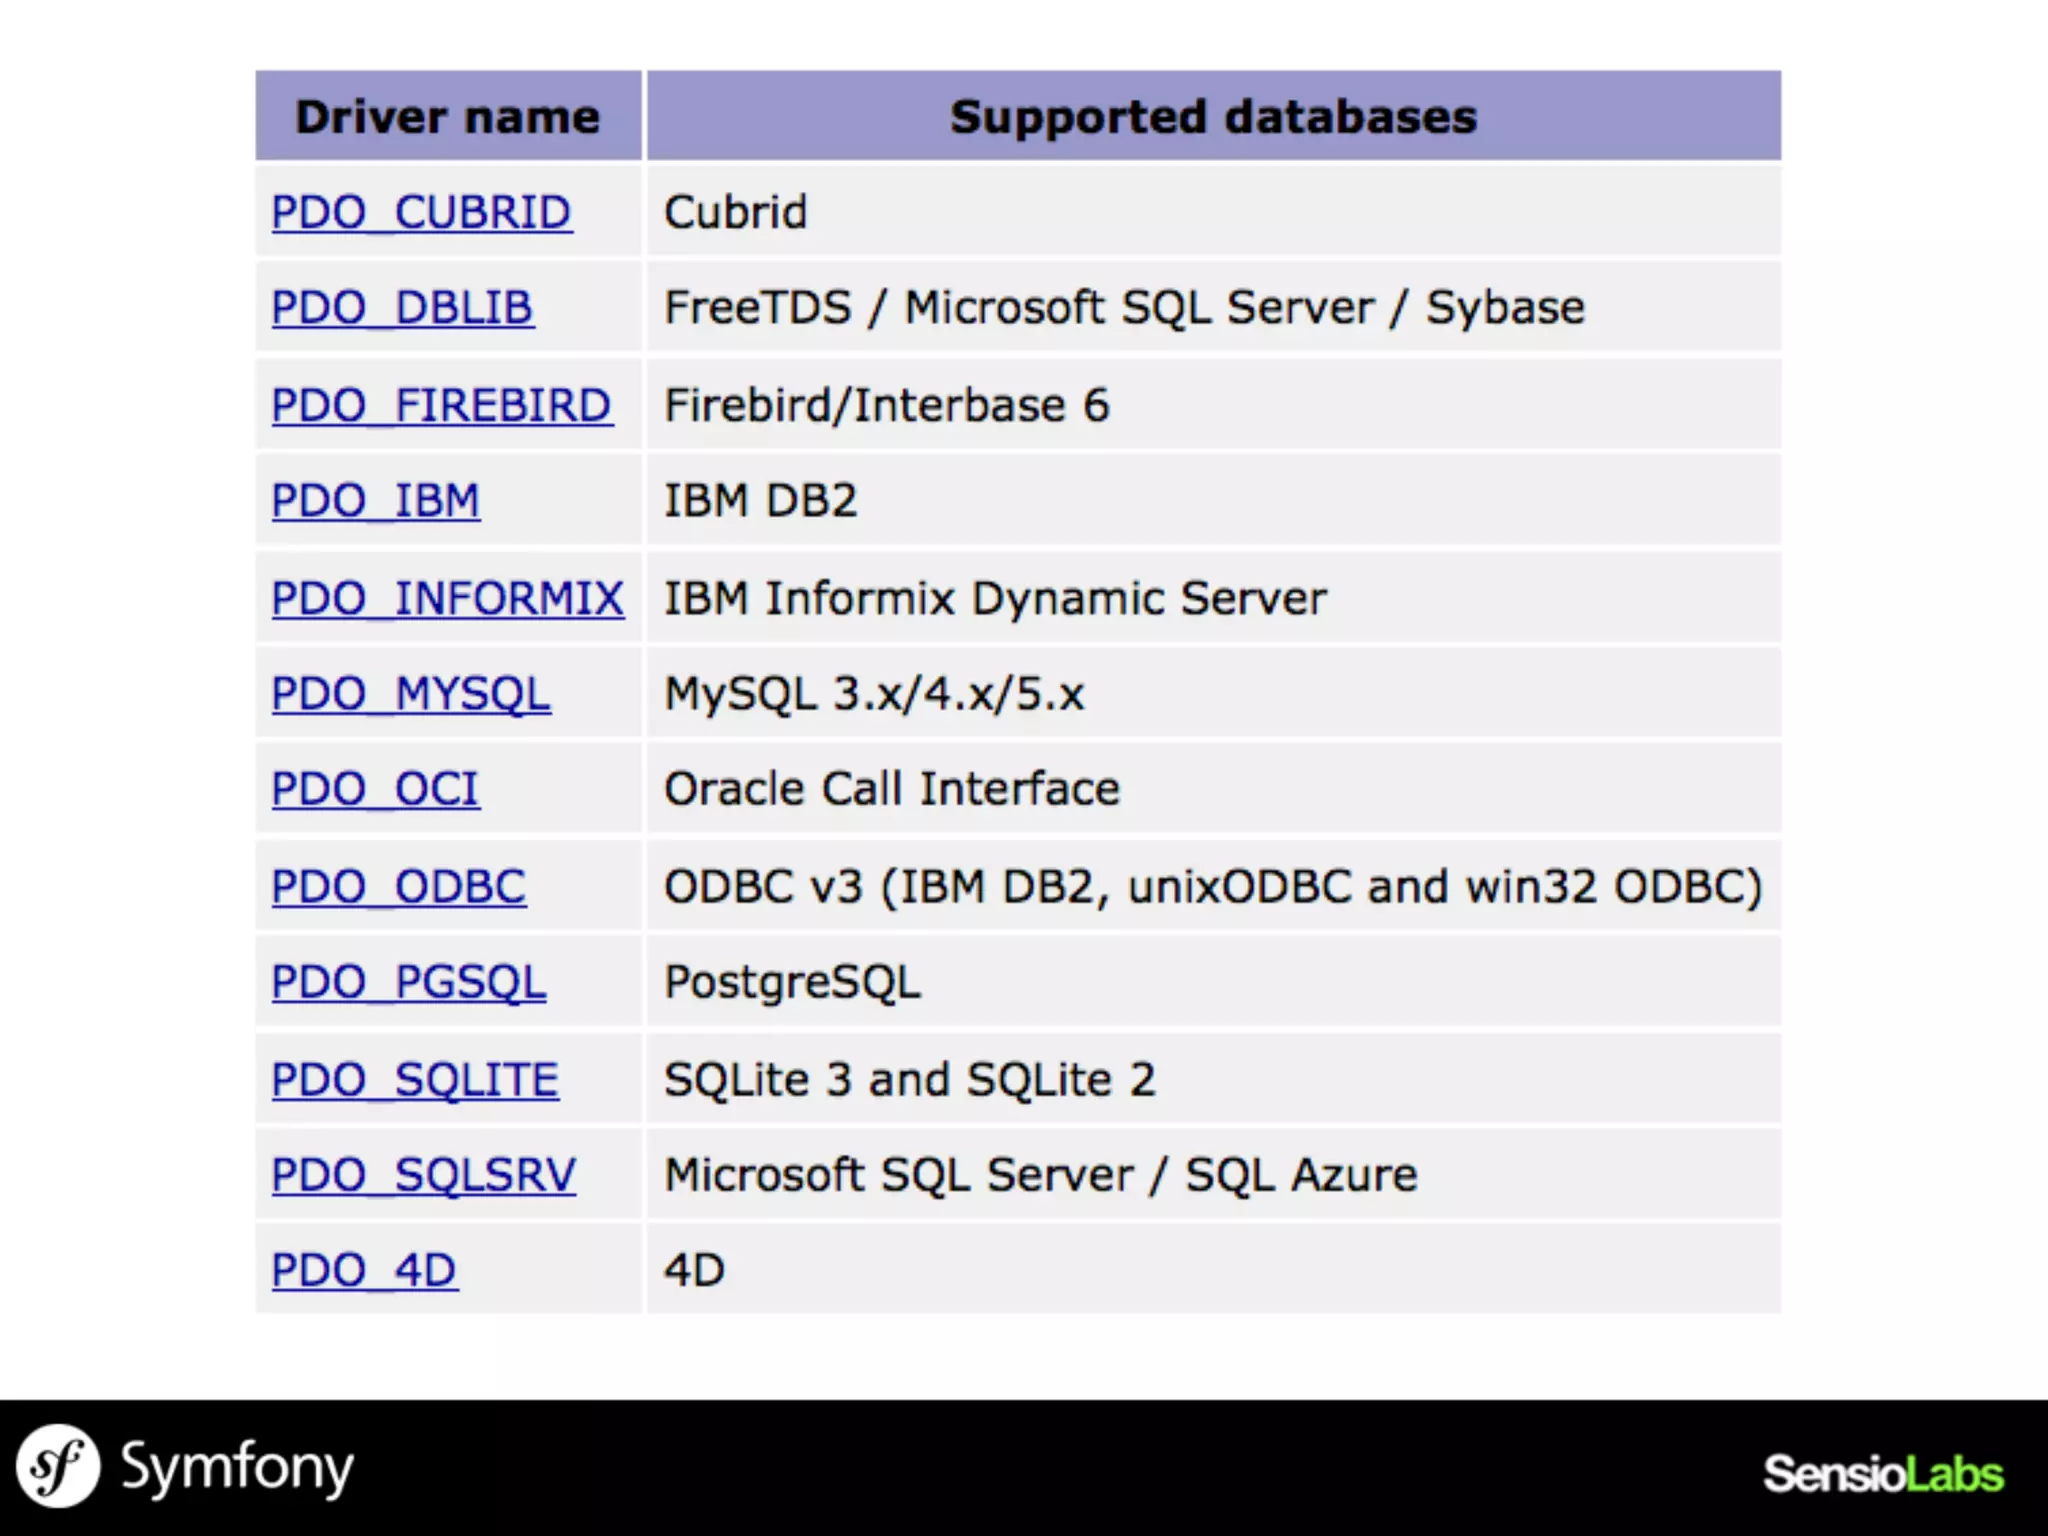Follow the PDO_FIREBIRD link
This screenshot has width=2048, height=1536.
(x=441, y=405)
